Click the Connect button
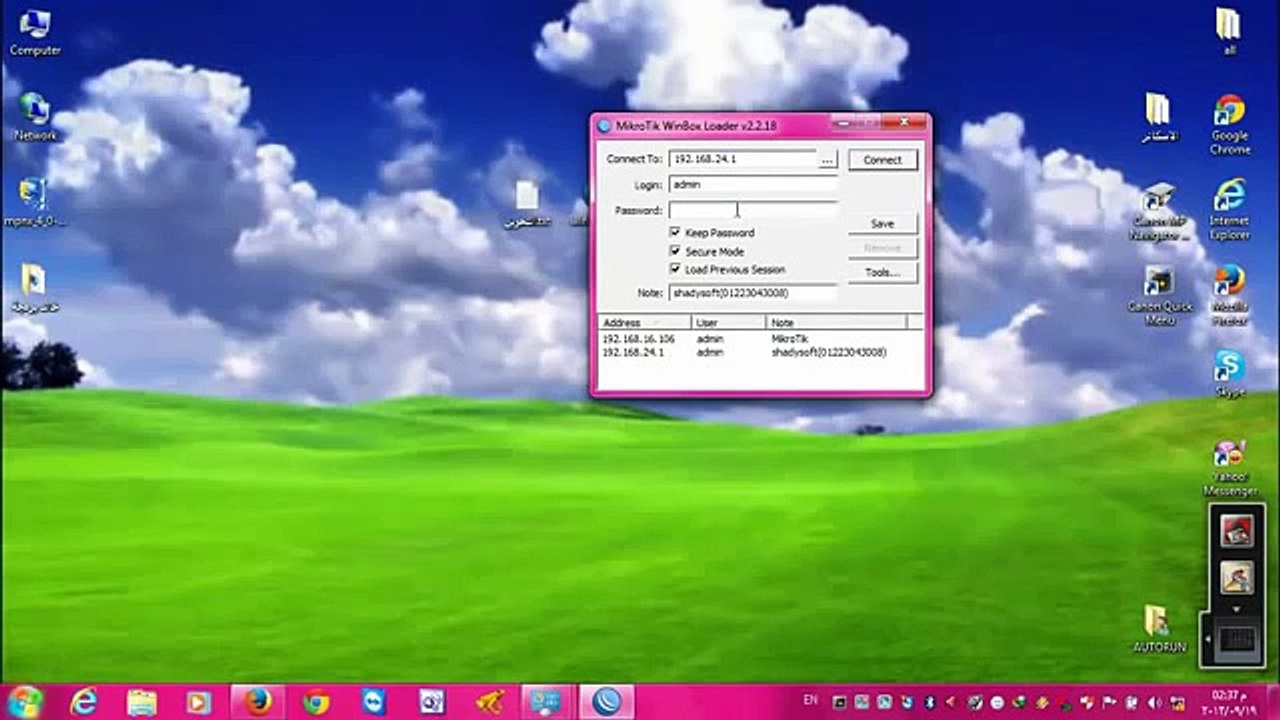This screenshot has height=720, width=1280. [882, 160]
